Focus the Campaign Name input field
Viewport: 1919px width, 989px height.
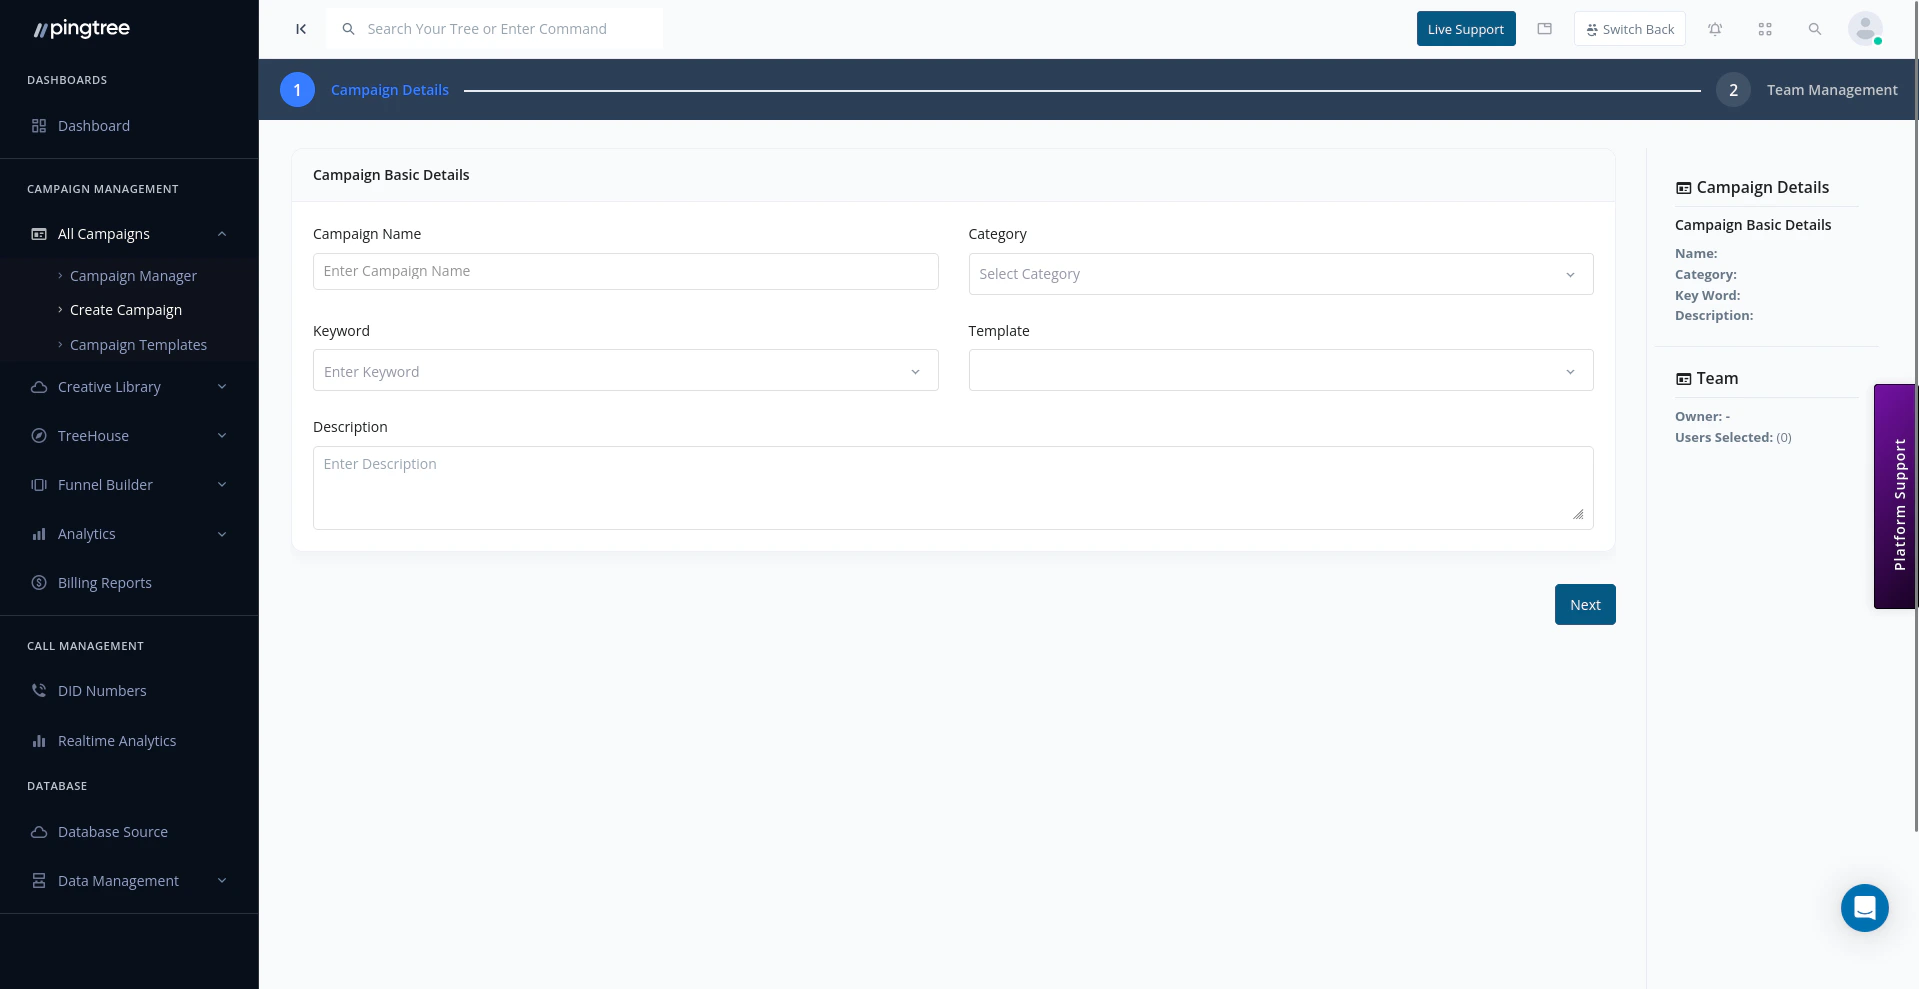coord(625,271)
